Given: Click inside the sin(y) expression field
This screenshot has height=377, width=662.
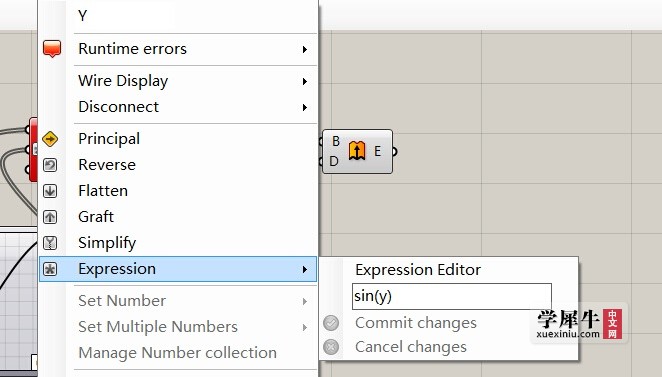Looking at the screenshot, I should coord(452,296).
